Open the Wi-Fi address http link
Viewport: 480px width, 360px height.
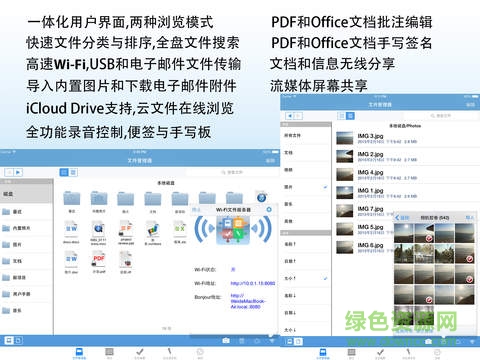point(253,283)
